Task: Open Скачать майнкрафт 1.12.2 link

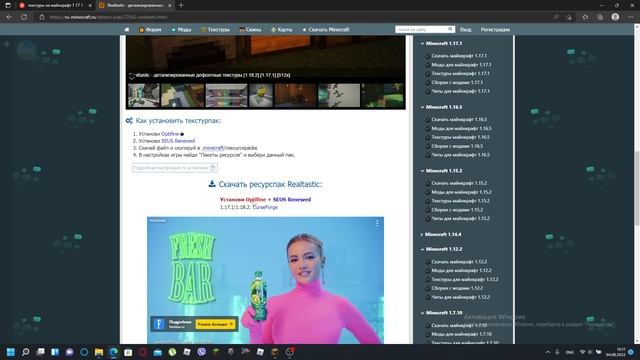Action: (x=459, y=262)
